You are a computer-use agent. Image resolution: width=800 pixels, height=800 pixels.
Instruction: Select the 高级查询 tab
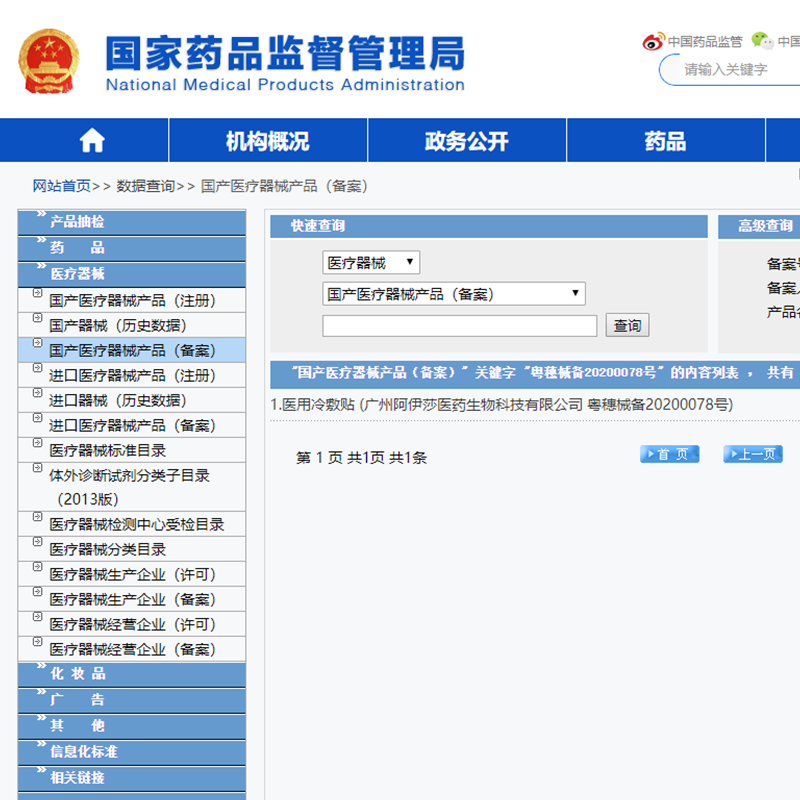765,226
